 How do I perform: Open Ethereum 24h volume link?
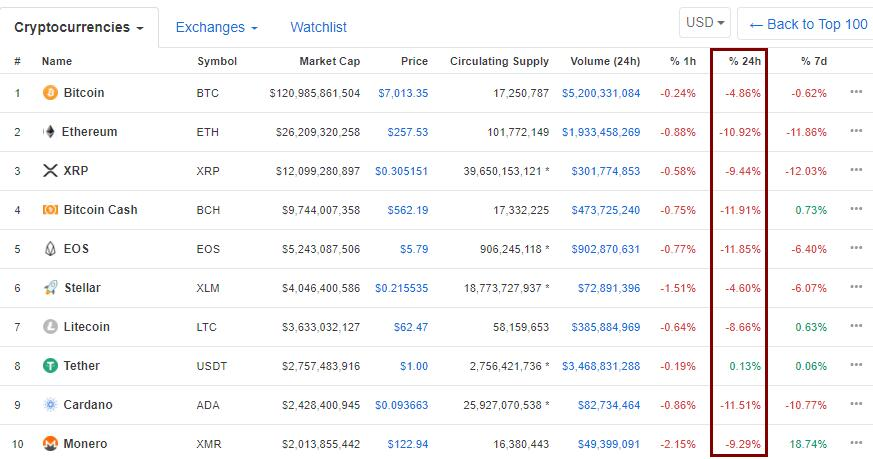click(x=601, y=132)
